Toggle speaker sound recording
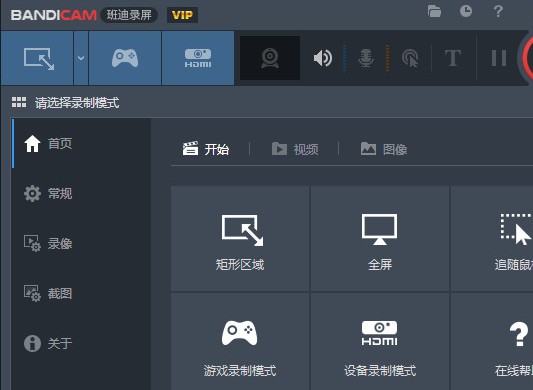The image size is (533, 390). pos(323,58)
